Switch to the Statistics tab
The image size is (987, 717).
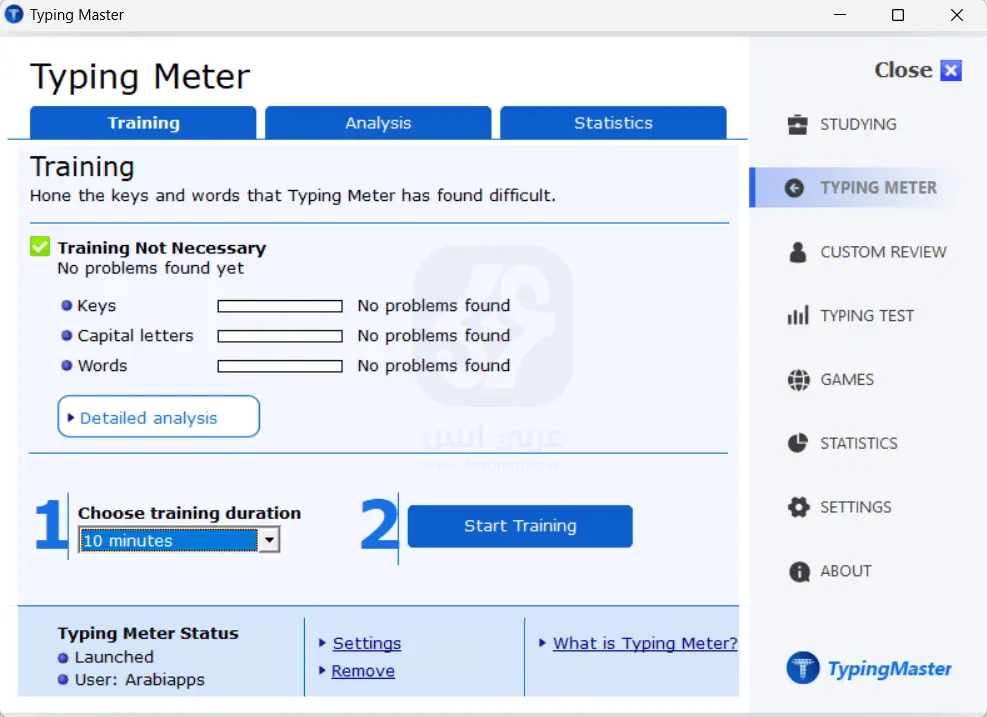613,123
